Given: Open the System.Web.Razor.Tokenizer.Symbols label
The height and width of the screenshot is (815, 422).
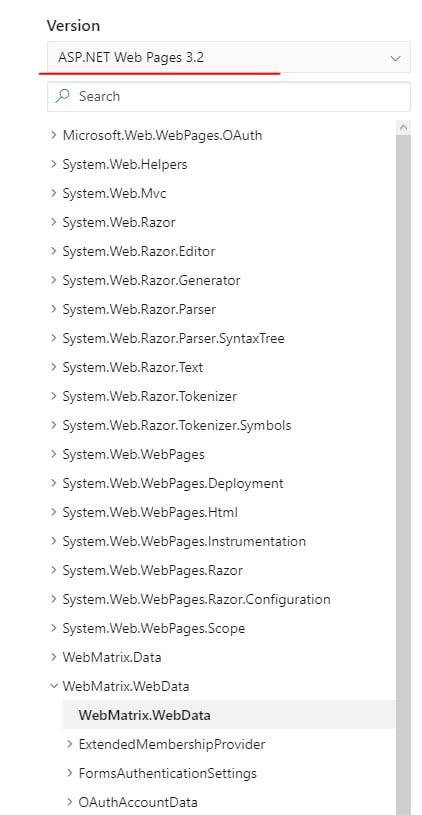Looking at the screenshot, I should pos(177,426).
